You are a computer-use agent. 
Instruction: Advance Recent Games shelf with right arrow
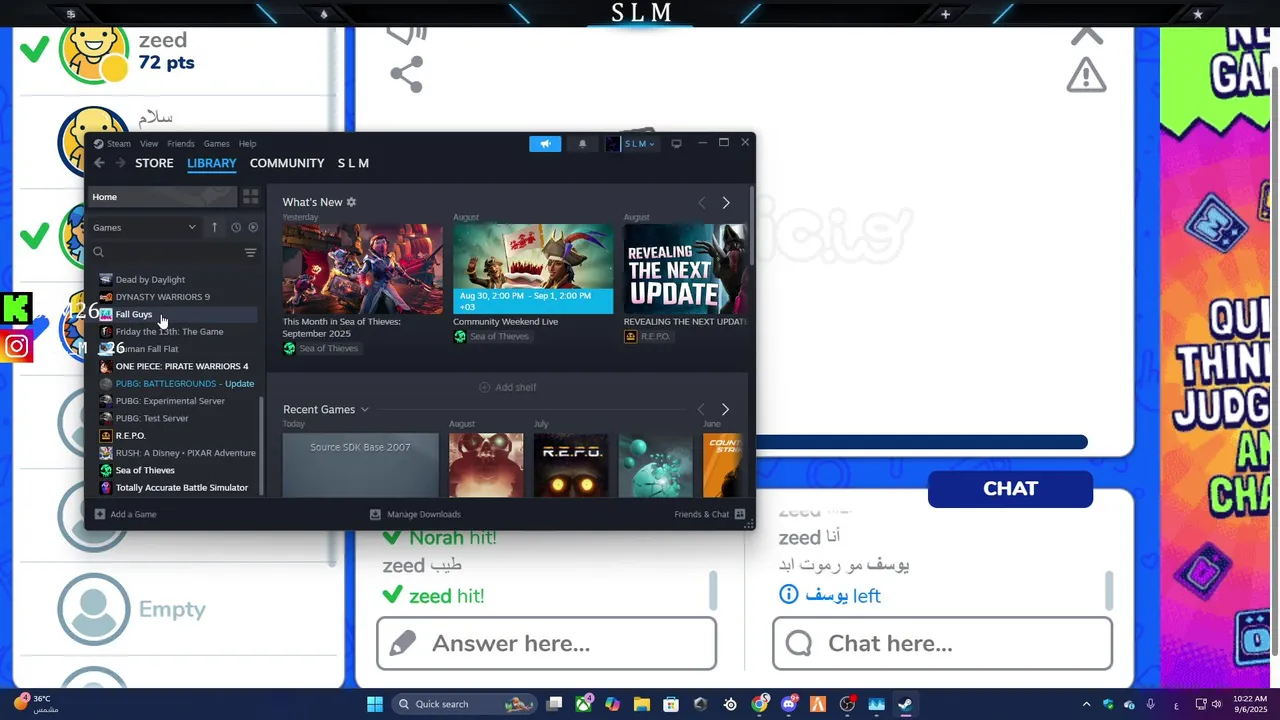[x=725, y=409]
